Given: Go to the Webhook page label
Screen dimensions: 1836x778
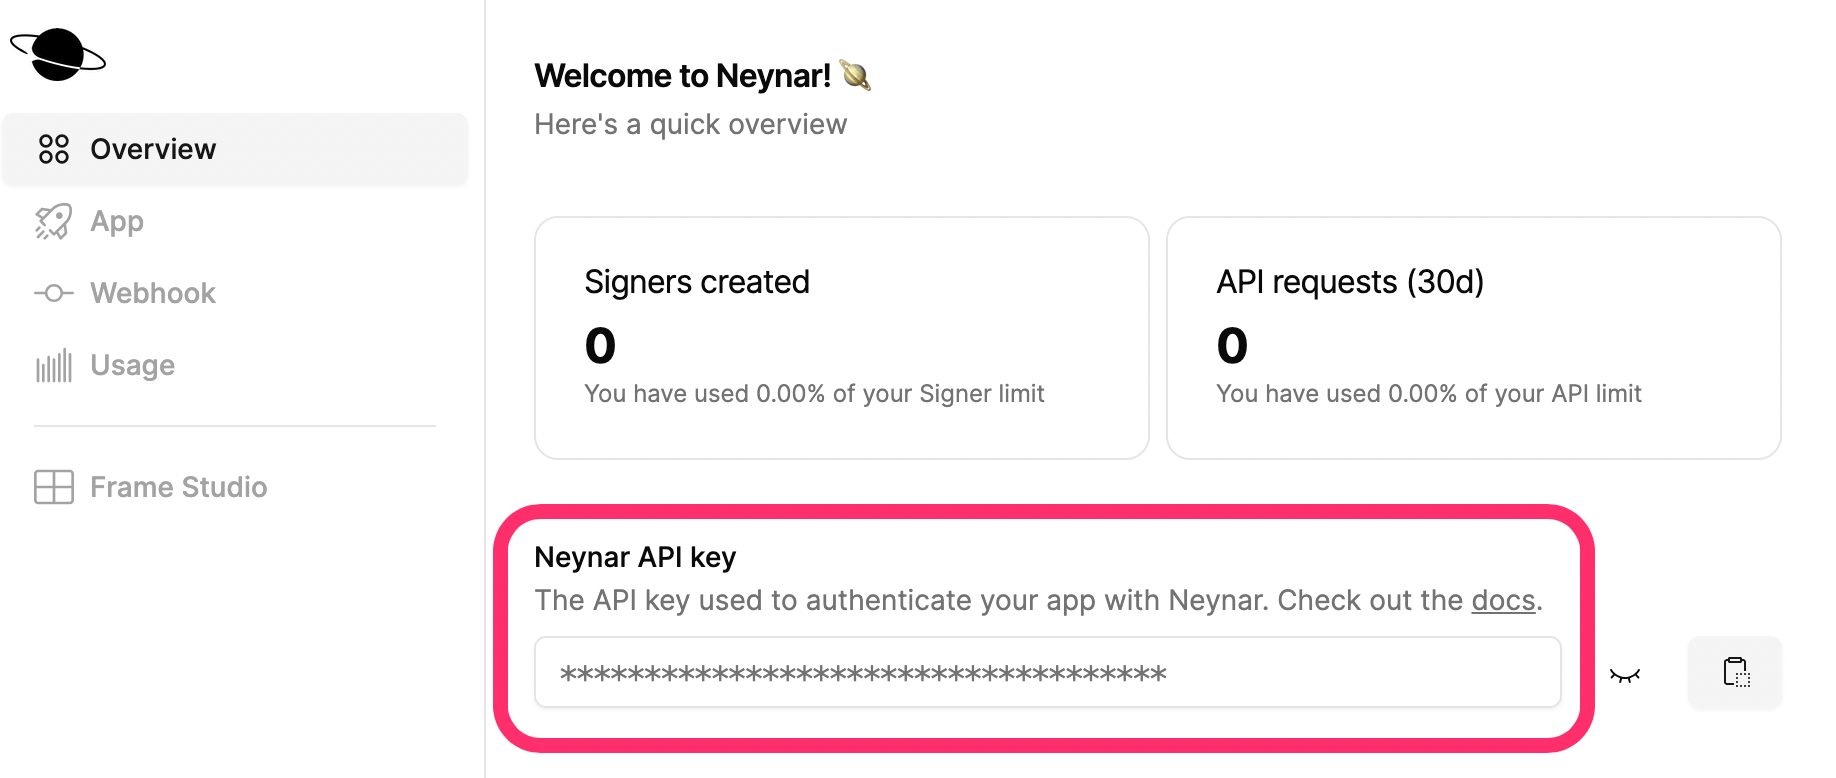Looking at the screenshot, I should click(153, 293).
